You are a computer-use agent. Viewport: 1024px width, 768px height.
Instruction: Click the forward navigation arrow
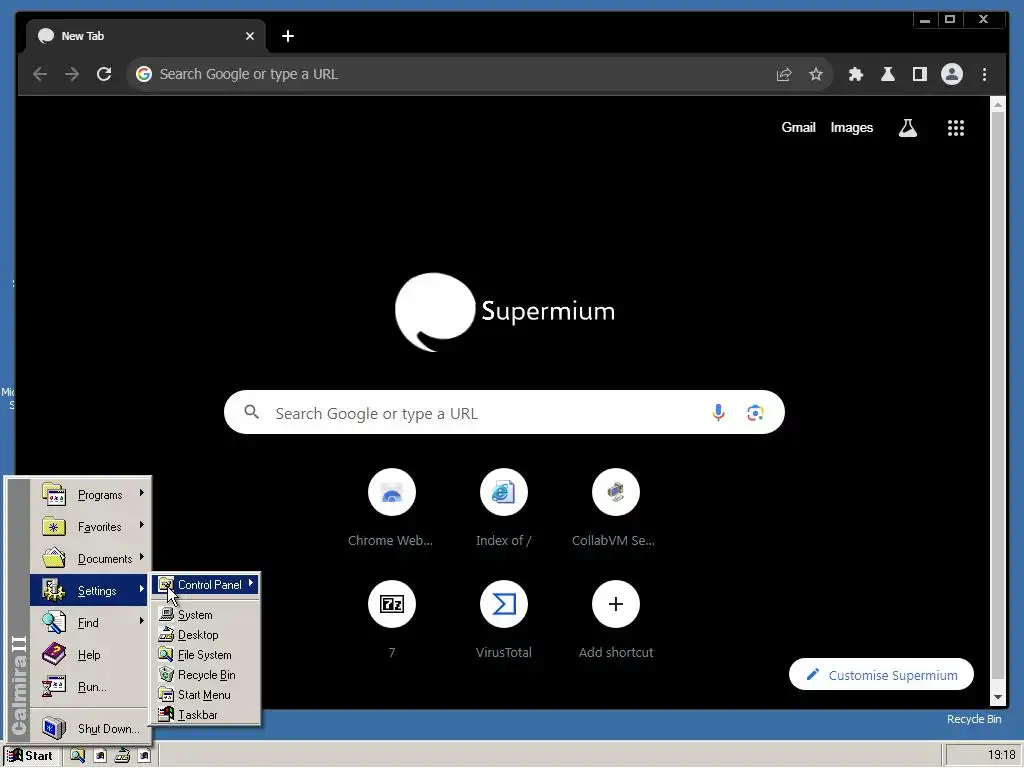72,74
